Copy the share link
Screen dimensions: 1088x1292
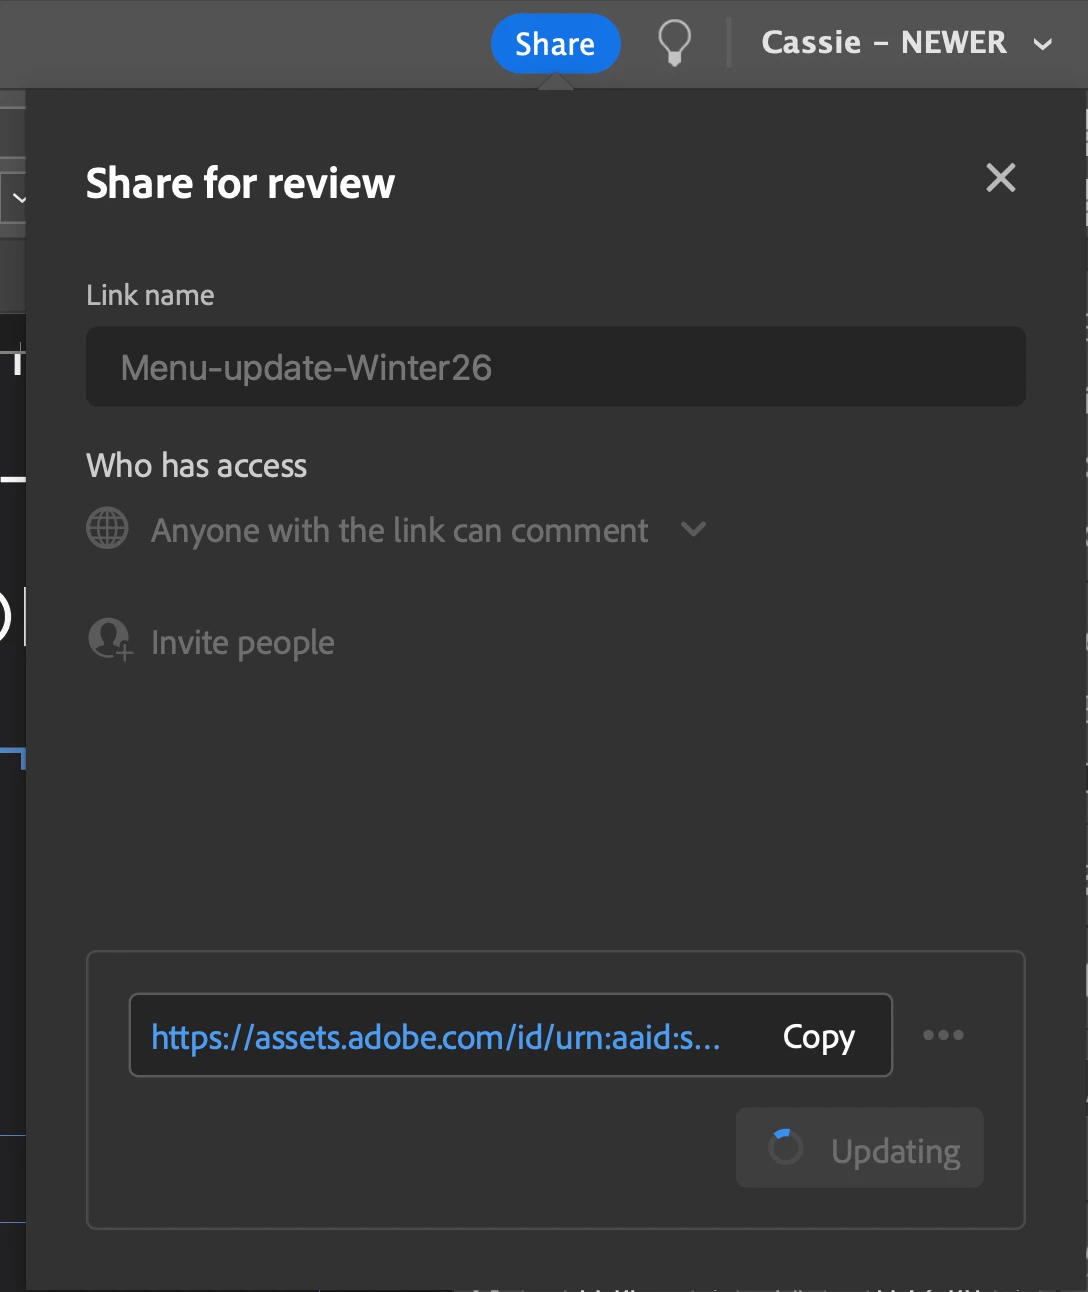click(x=818, y=1037)
